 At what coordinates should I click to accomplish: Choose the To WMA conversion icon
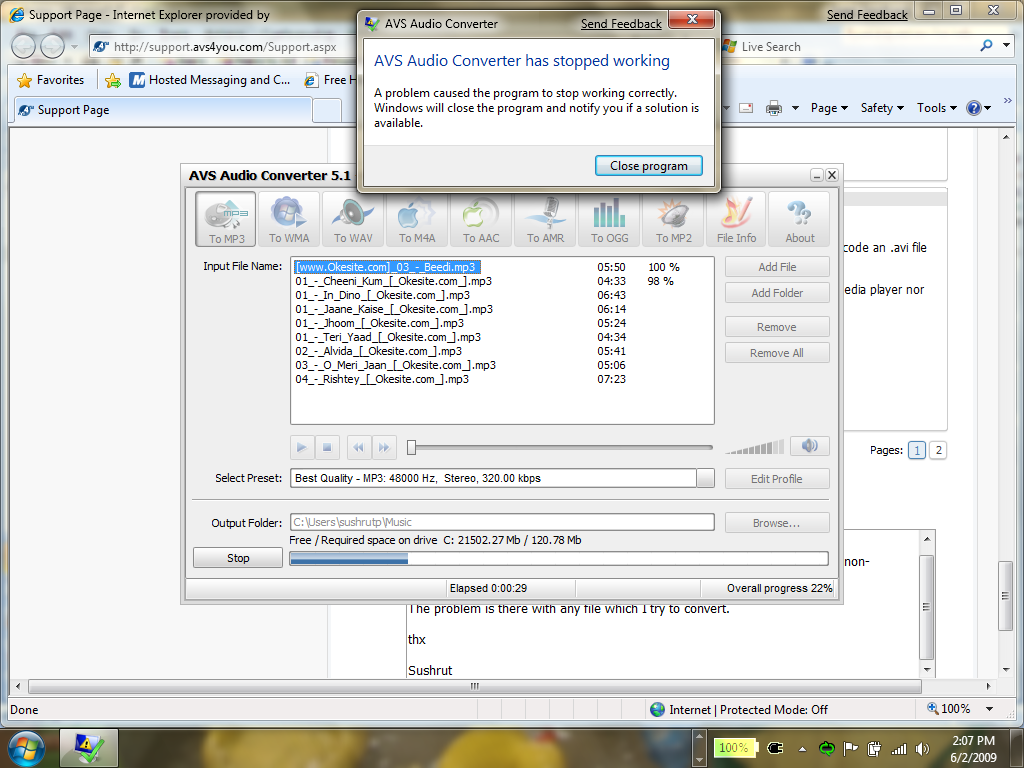tap(289, 219)
